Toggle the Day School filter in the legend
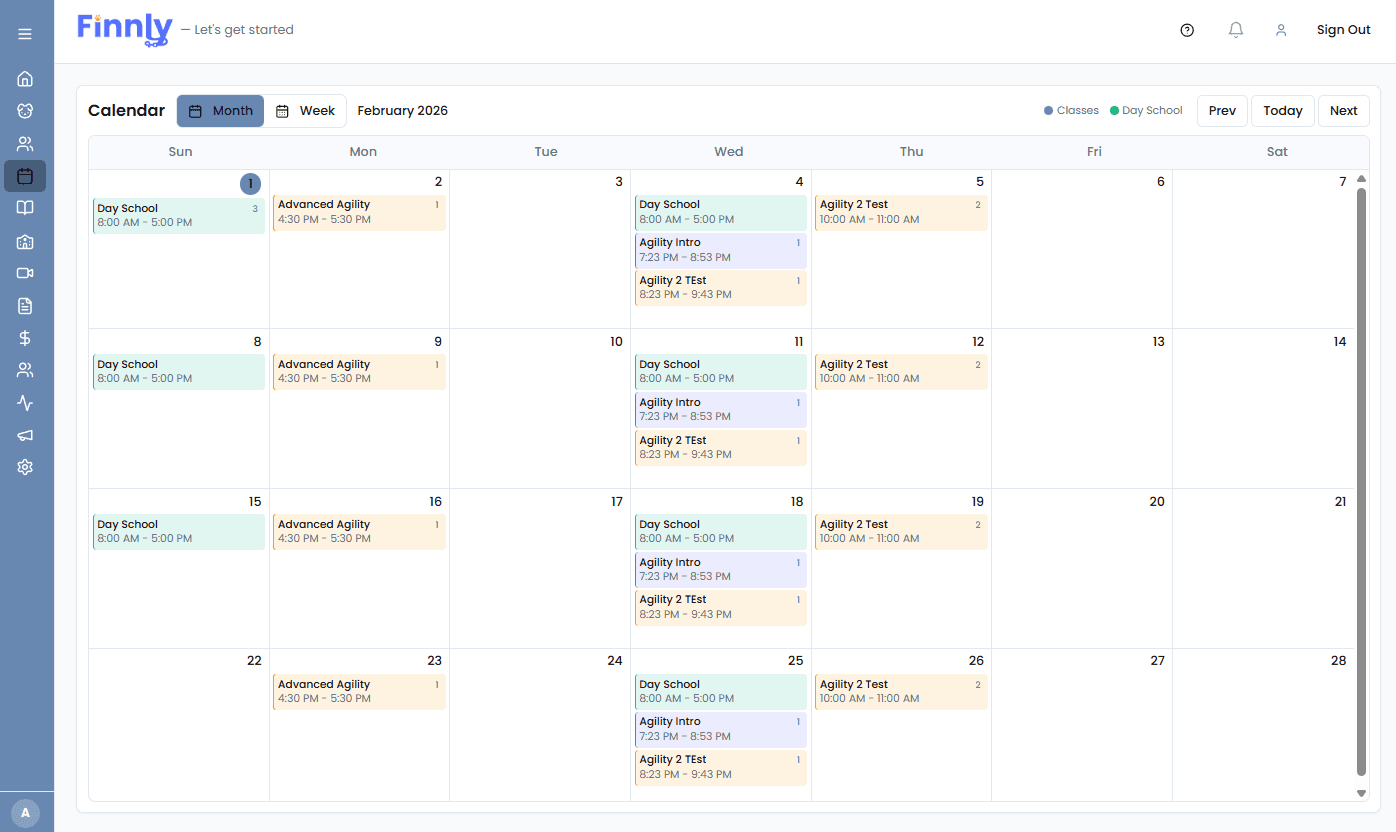 pyautogui.click(x=1146, y=110)
